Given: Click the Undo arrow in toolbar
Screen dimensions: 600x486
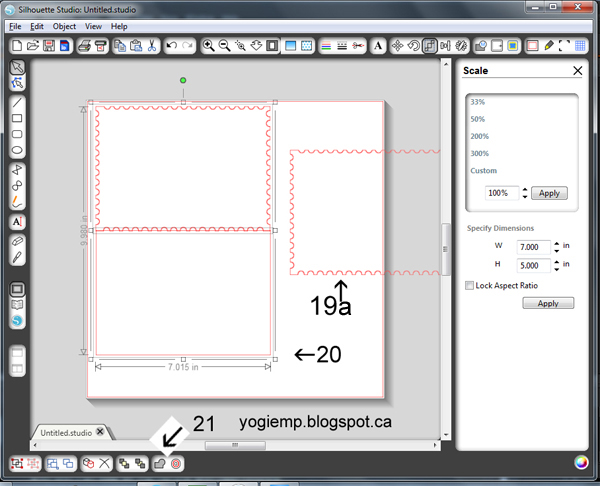Looking at the screenshot, I should pos(173,46).
